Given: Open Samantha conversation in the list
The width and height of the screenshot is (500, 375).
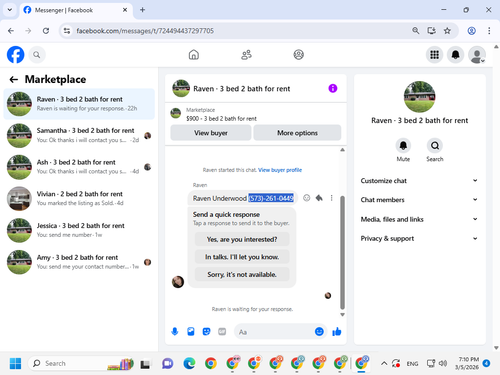Looking at the screenshot, I should [79, 135].
